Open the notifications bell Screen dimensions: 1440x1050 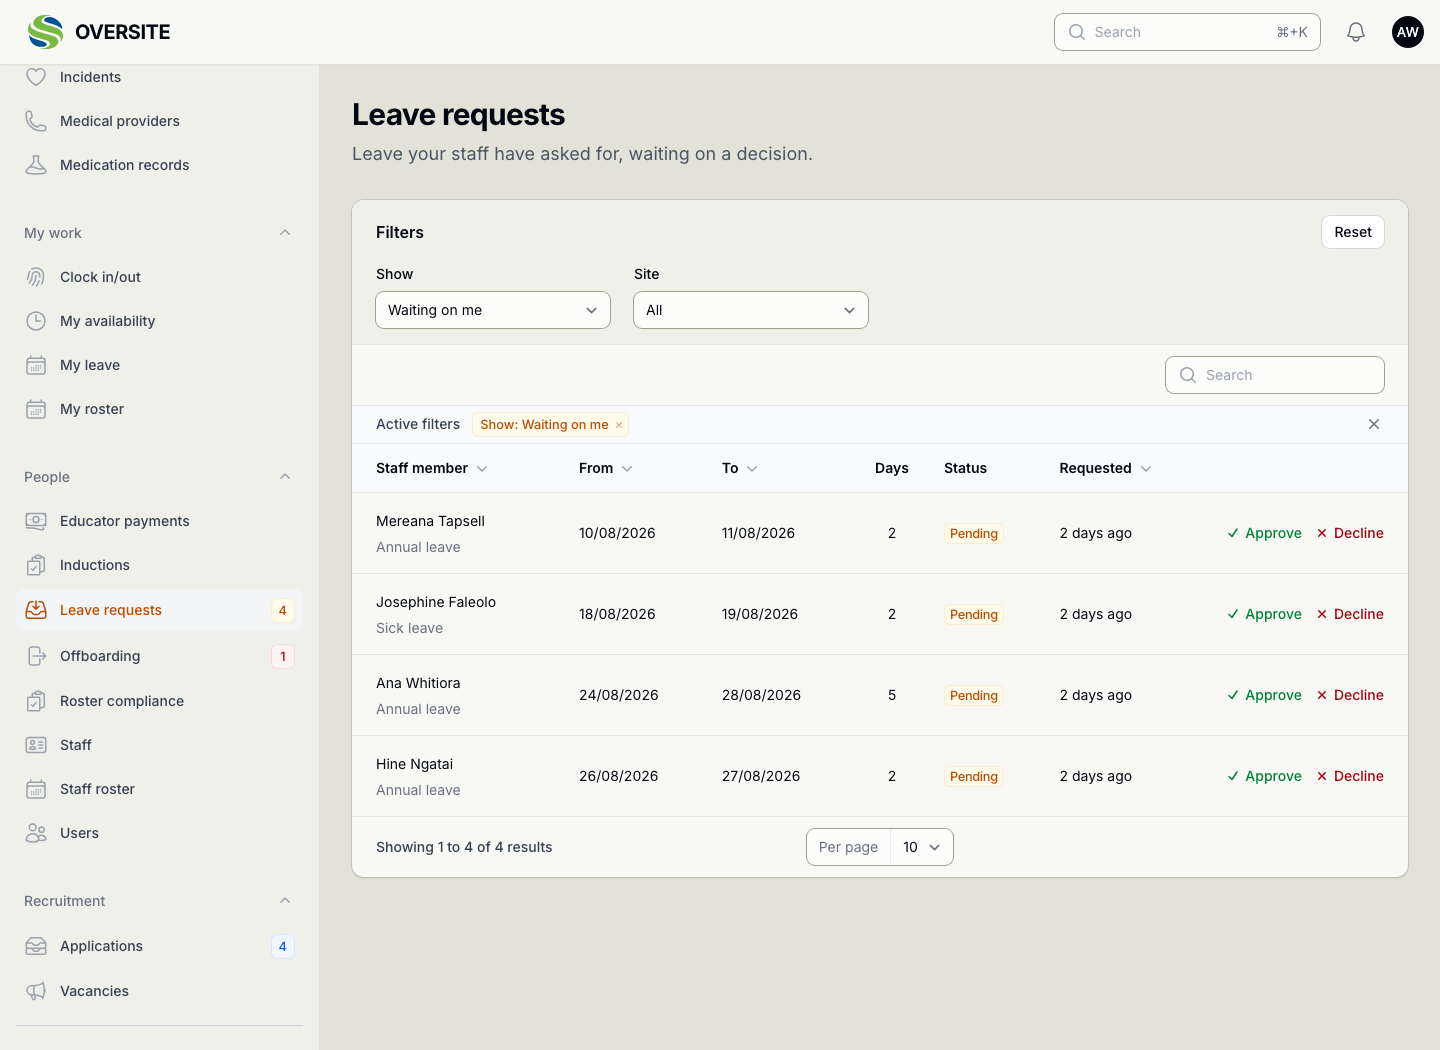click(1356, 32)
